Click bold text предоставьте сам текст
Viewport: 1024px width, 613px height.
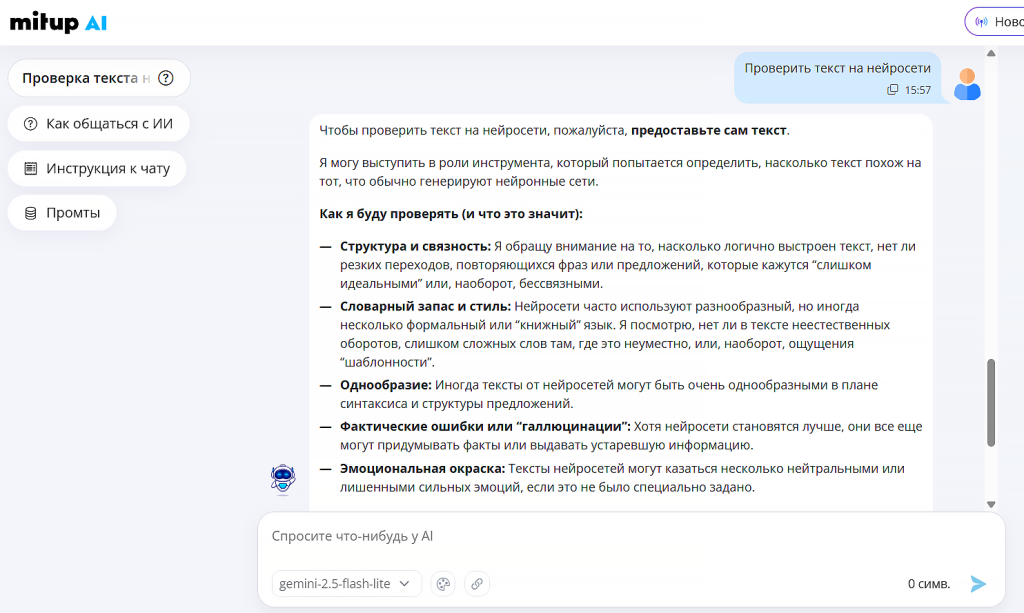click(x=709, y=130)
